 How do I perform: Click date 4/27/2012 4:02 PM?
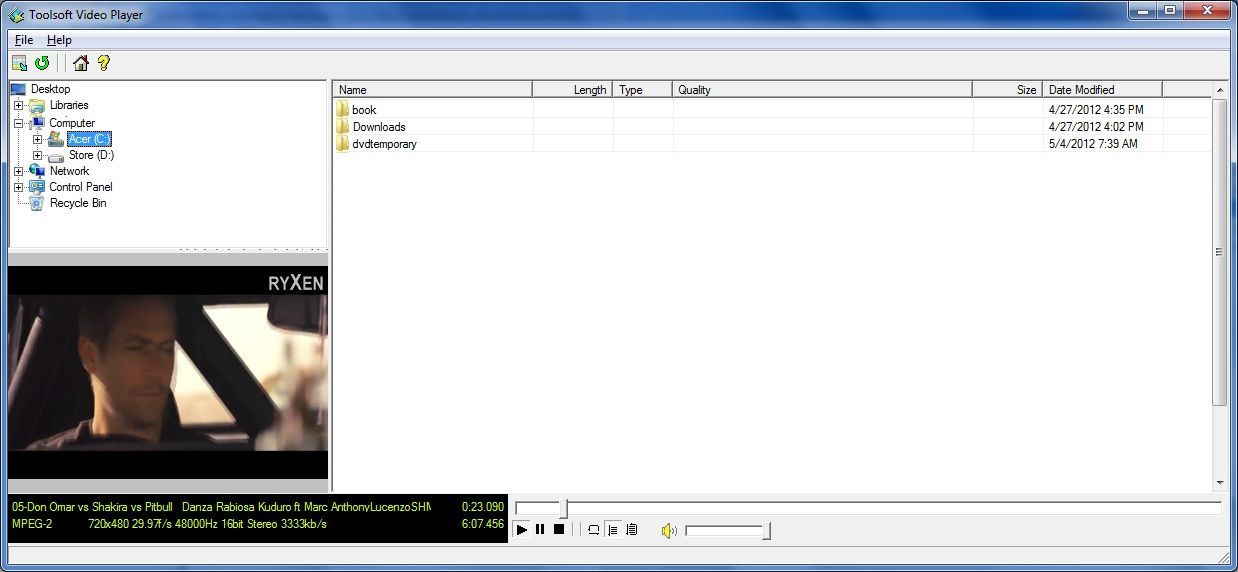tap(1096, 127)
